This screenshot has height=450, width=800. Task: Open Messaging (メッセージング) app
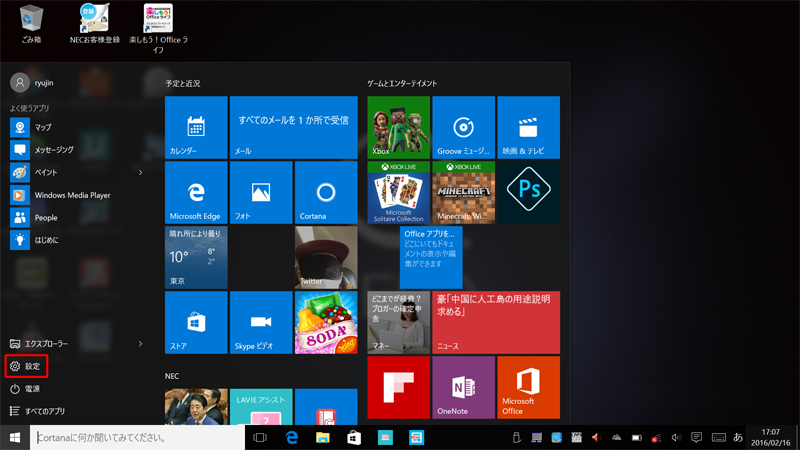(x=77, y=150)
